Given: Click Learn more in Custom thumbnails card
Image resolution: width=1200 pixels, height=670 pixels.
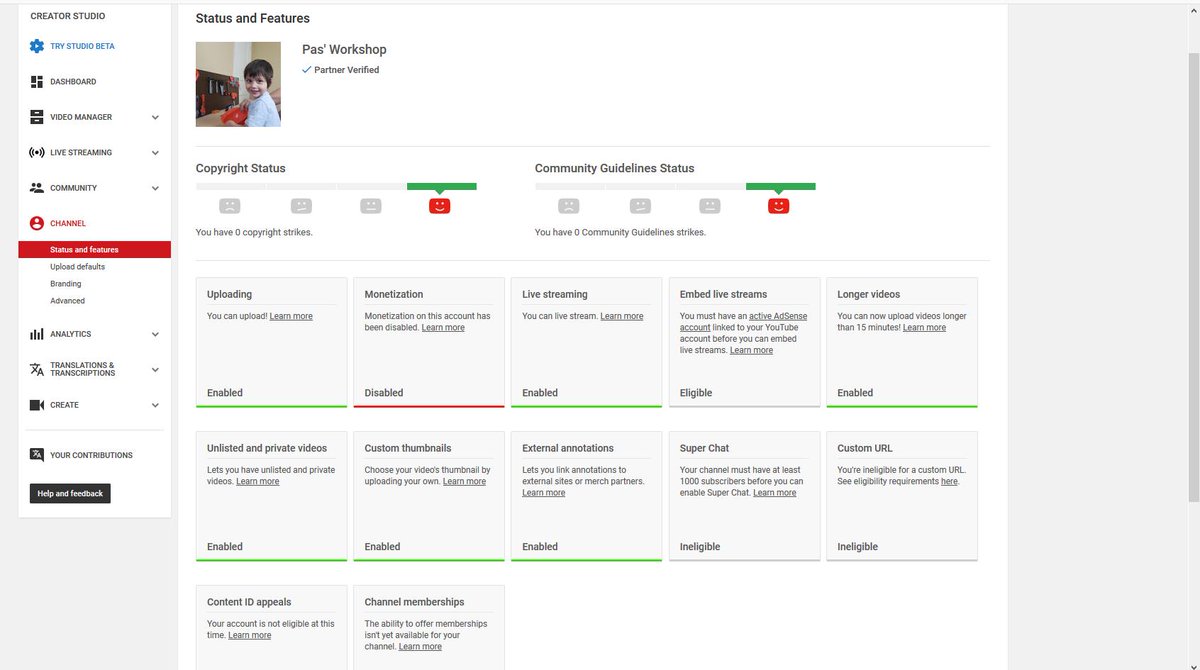Looking at the screenshot, I should [464, 482].
